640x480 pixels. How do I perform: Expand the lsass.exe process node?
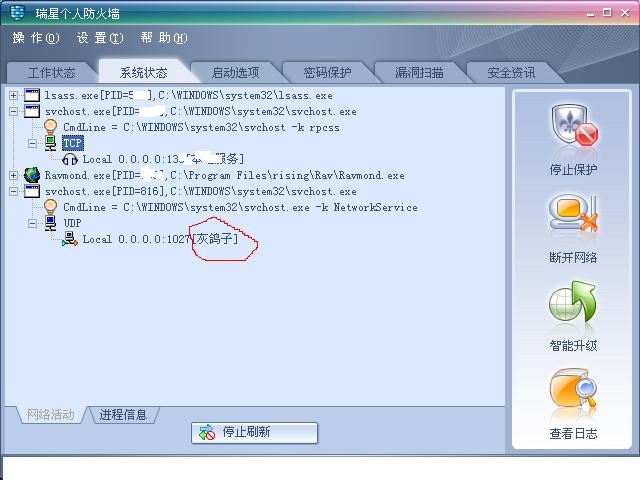(13, 96)
